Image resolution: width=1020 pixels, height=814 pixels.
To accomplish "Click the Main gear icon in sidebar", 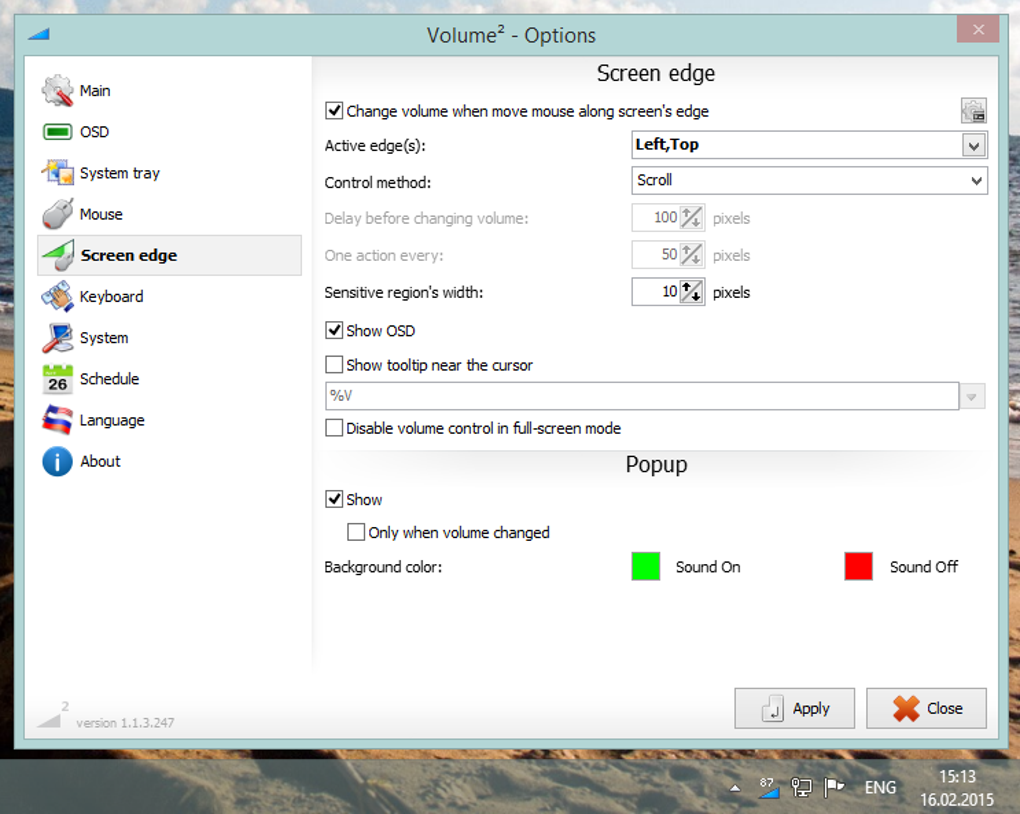I will click(57, 90).
